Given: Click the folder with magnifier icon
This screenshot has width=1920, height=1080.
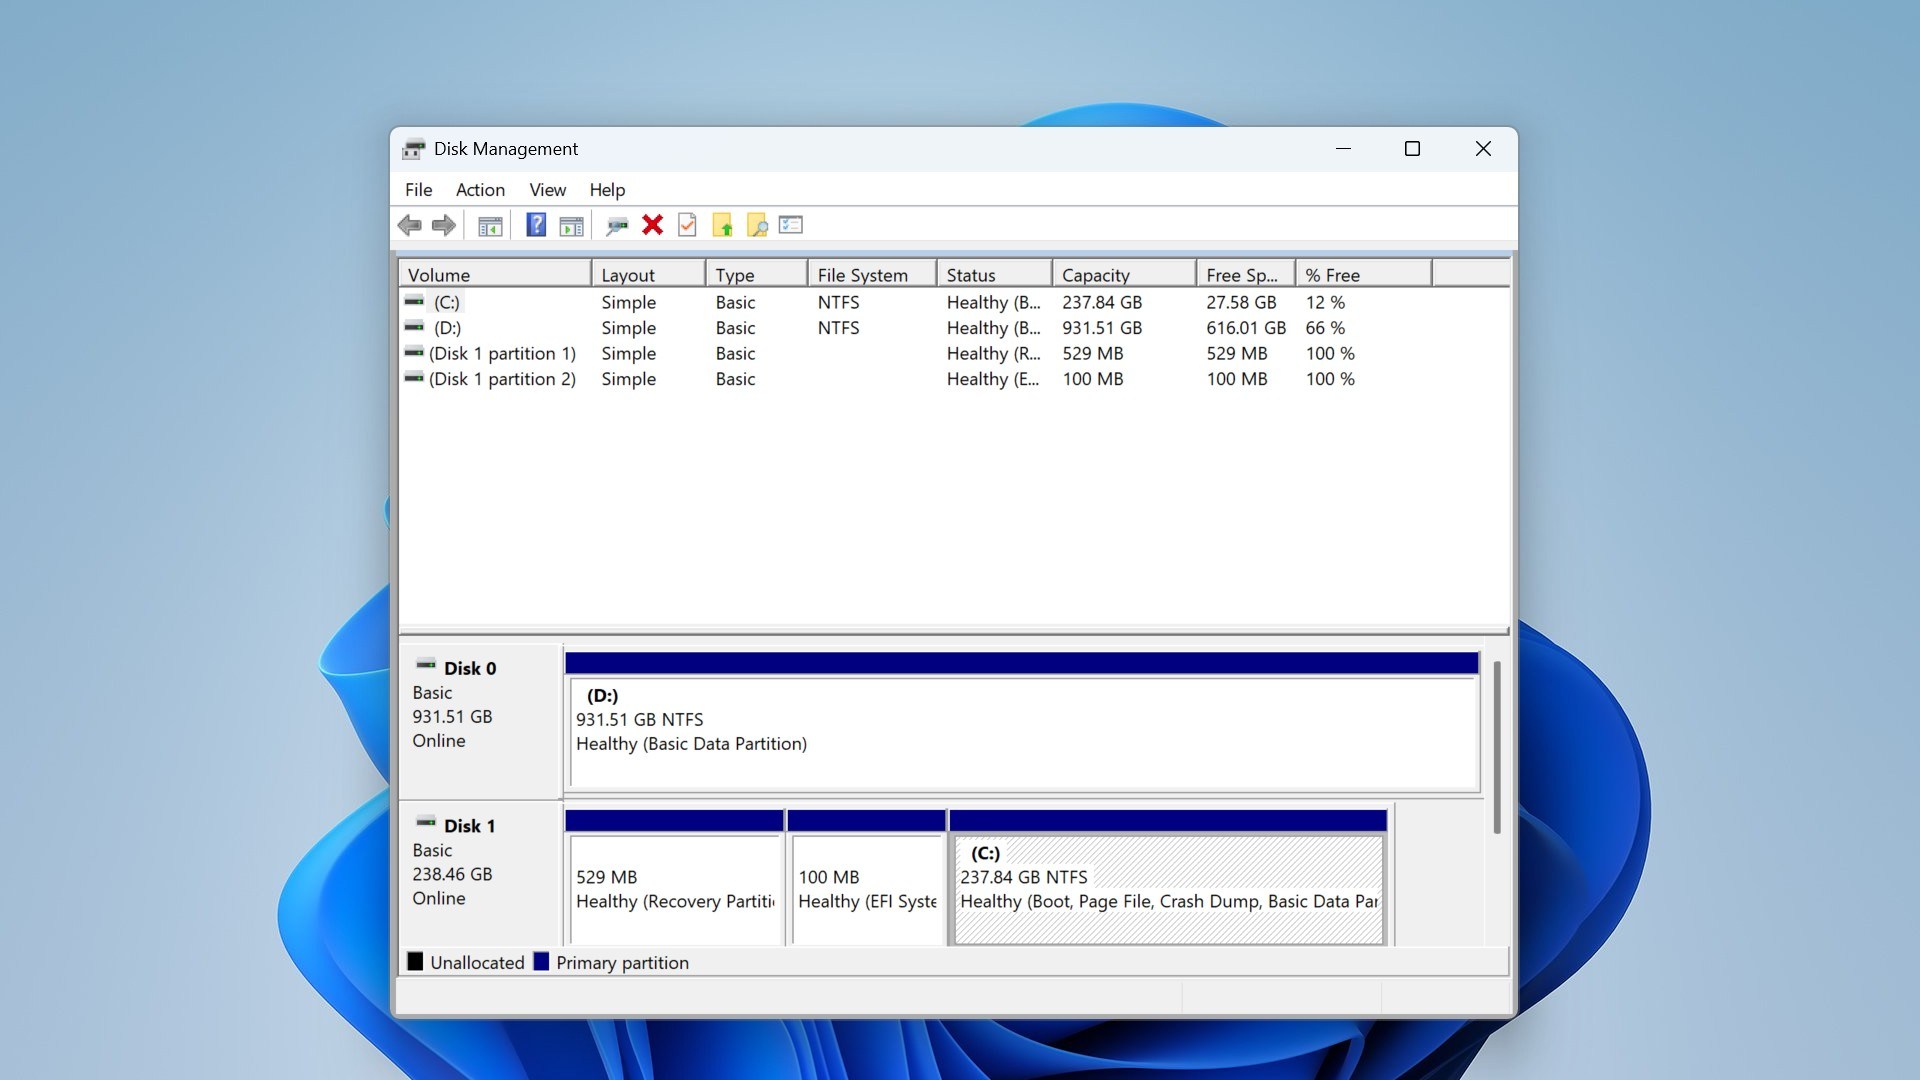Looking at the screenshot, I should [x=757, y=225].
